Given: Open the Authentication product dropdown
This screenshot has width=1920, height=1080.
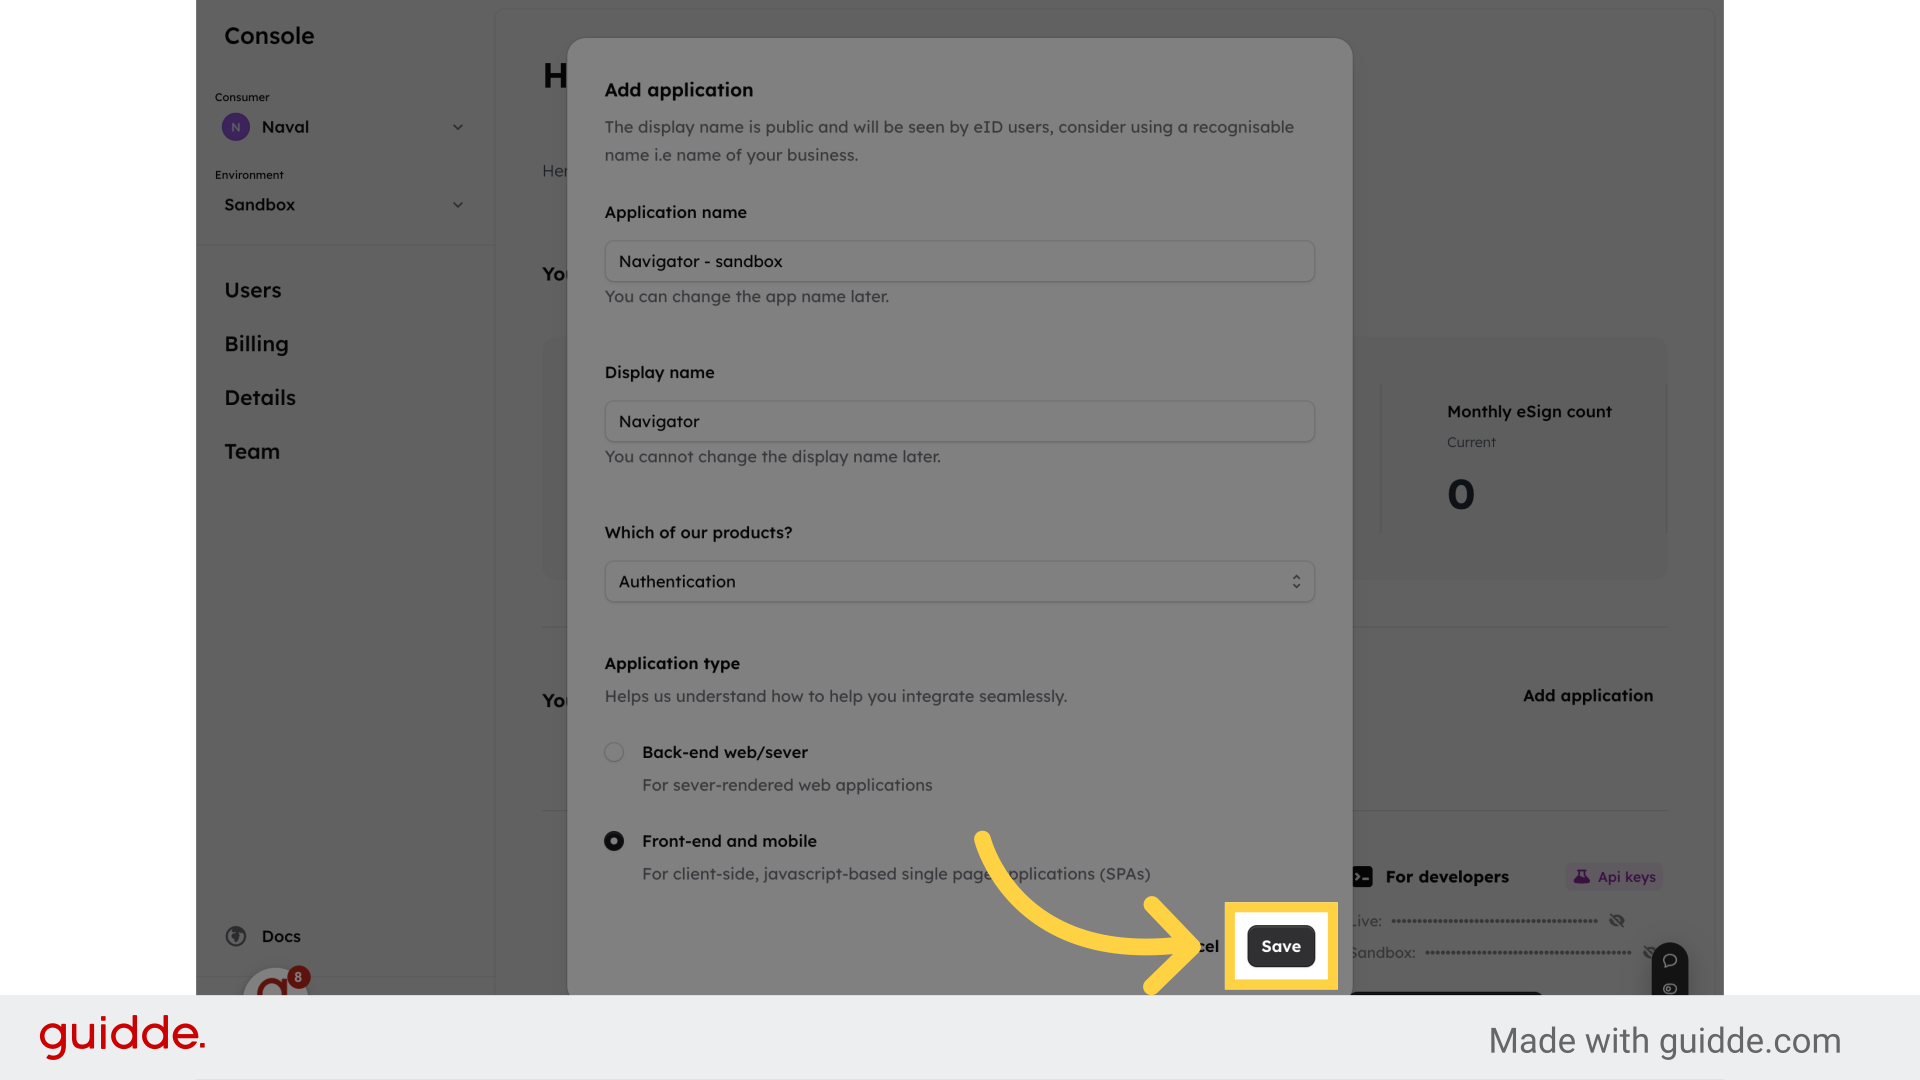Looking at the screenshot, I should (960, 582).
